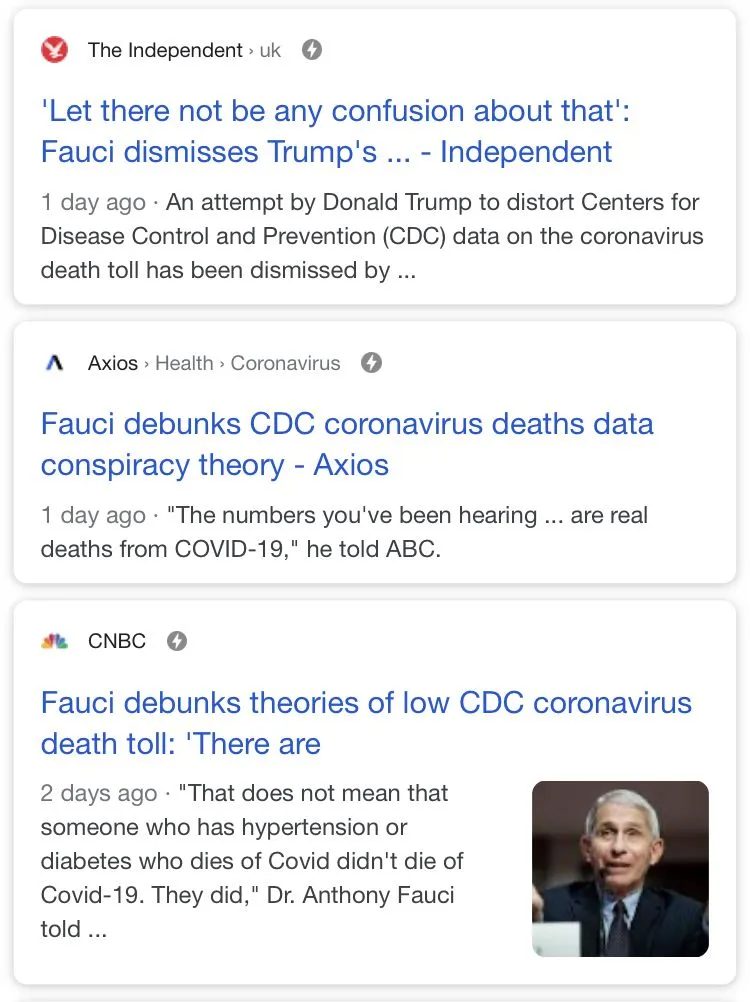
Task: Open the Independent 'Let there not be any confusion' headline
Action: (x=335, y=130)
